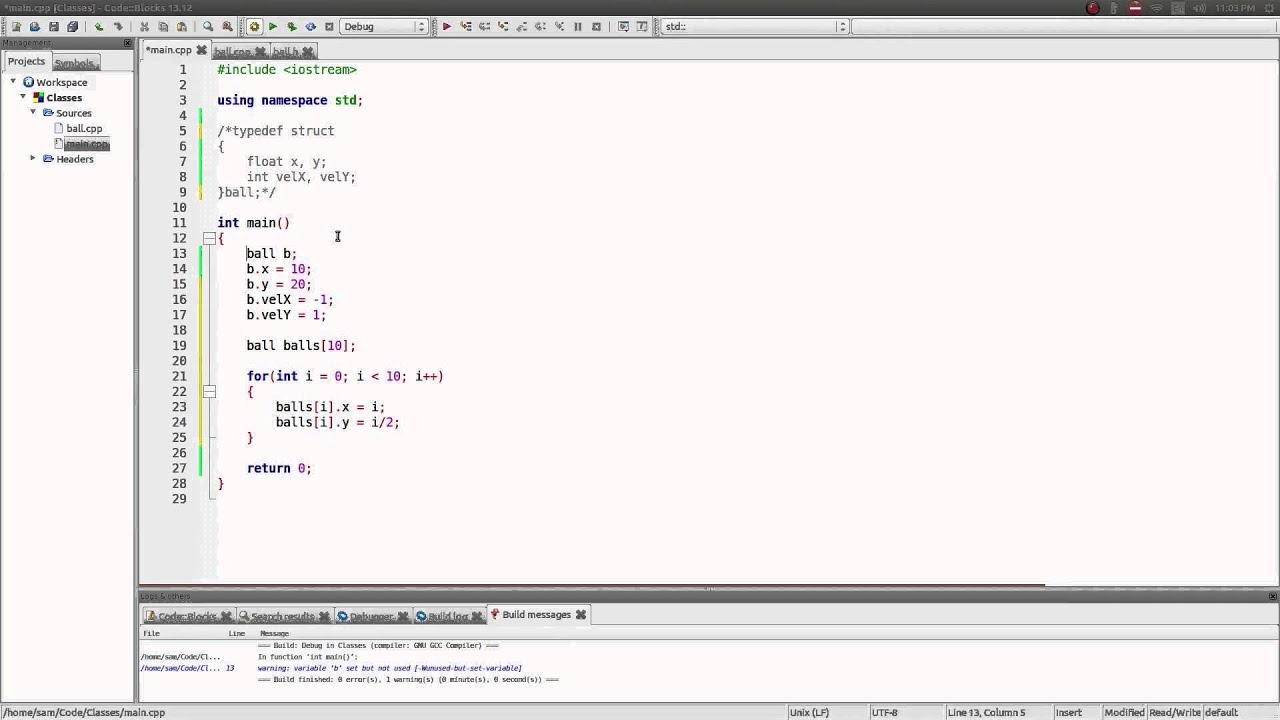Screen dimensions: 1280x720
Task: Collapse the Workspace tree node
Action: tap(12, 82)
